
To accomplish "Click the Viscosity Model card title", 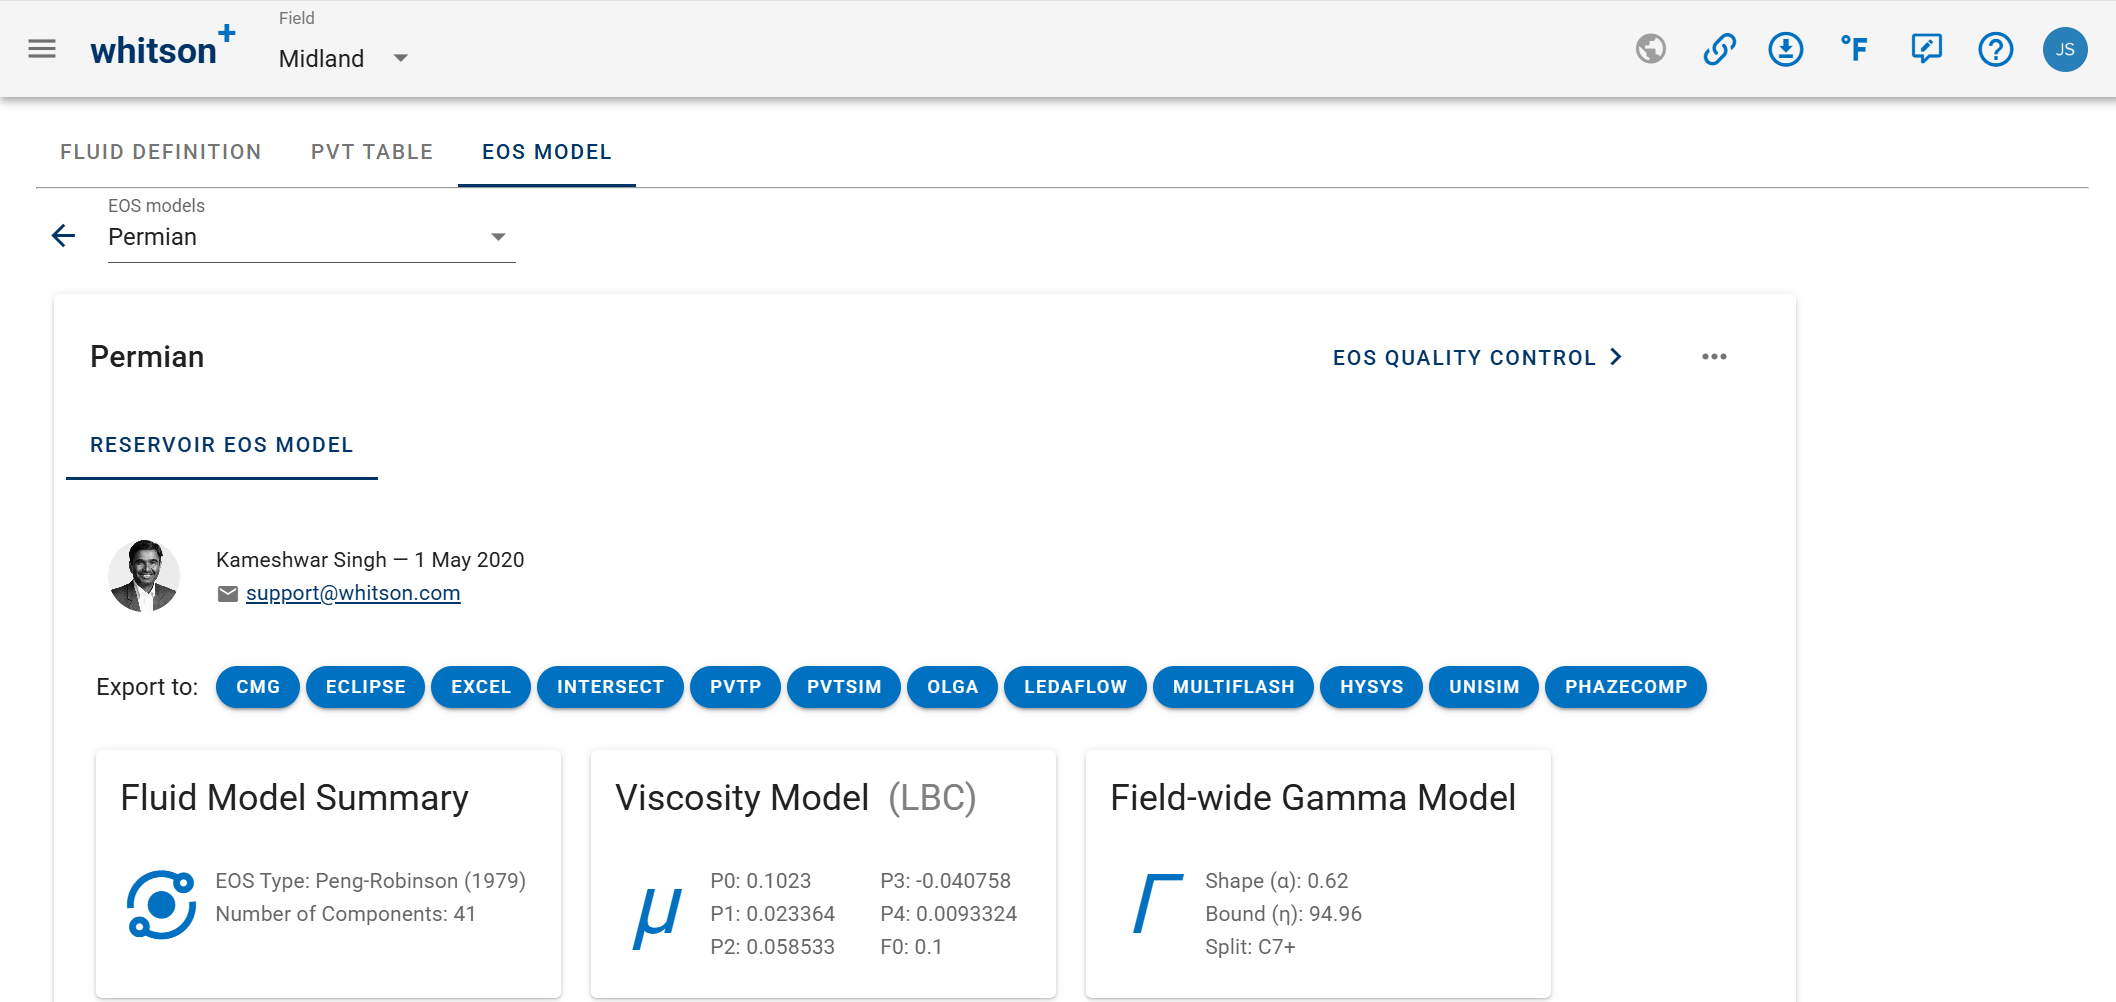I will pos(742,798).
